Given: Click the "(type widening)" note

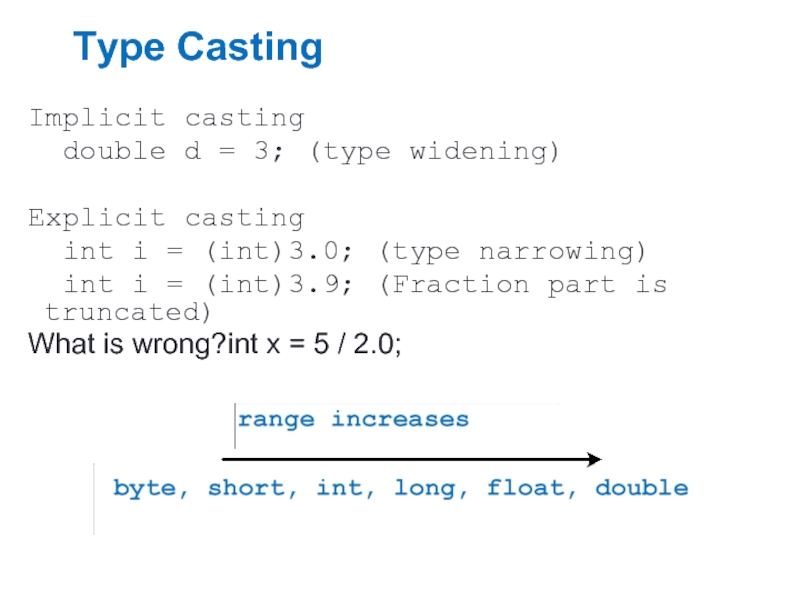Looking at the screenshot, I should (435, 151).
